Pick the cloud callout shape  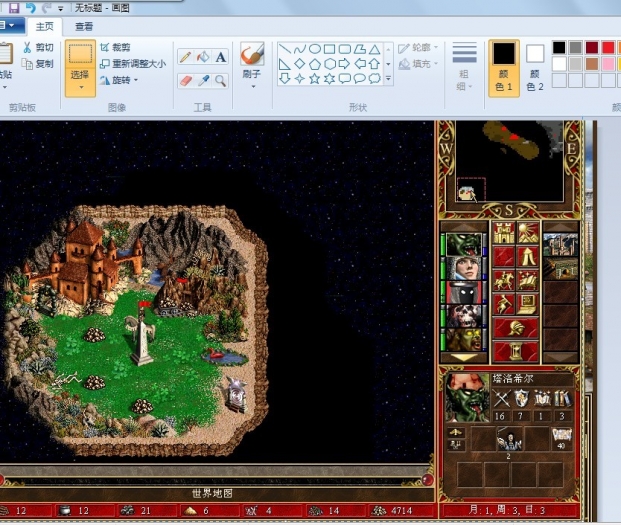click(375, 78)
